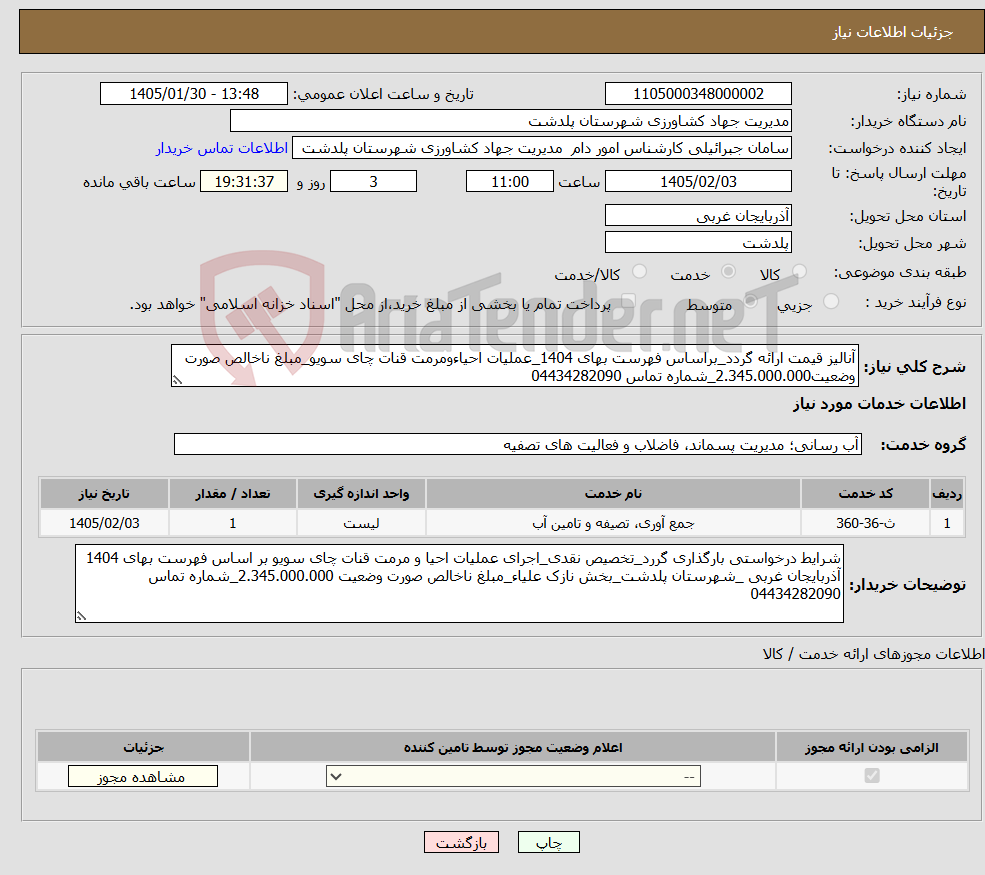Click the جزئیات column header
This screenshot has height=875, width=985.
tap(143, 747)
